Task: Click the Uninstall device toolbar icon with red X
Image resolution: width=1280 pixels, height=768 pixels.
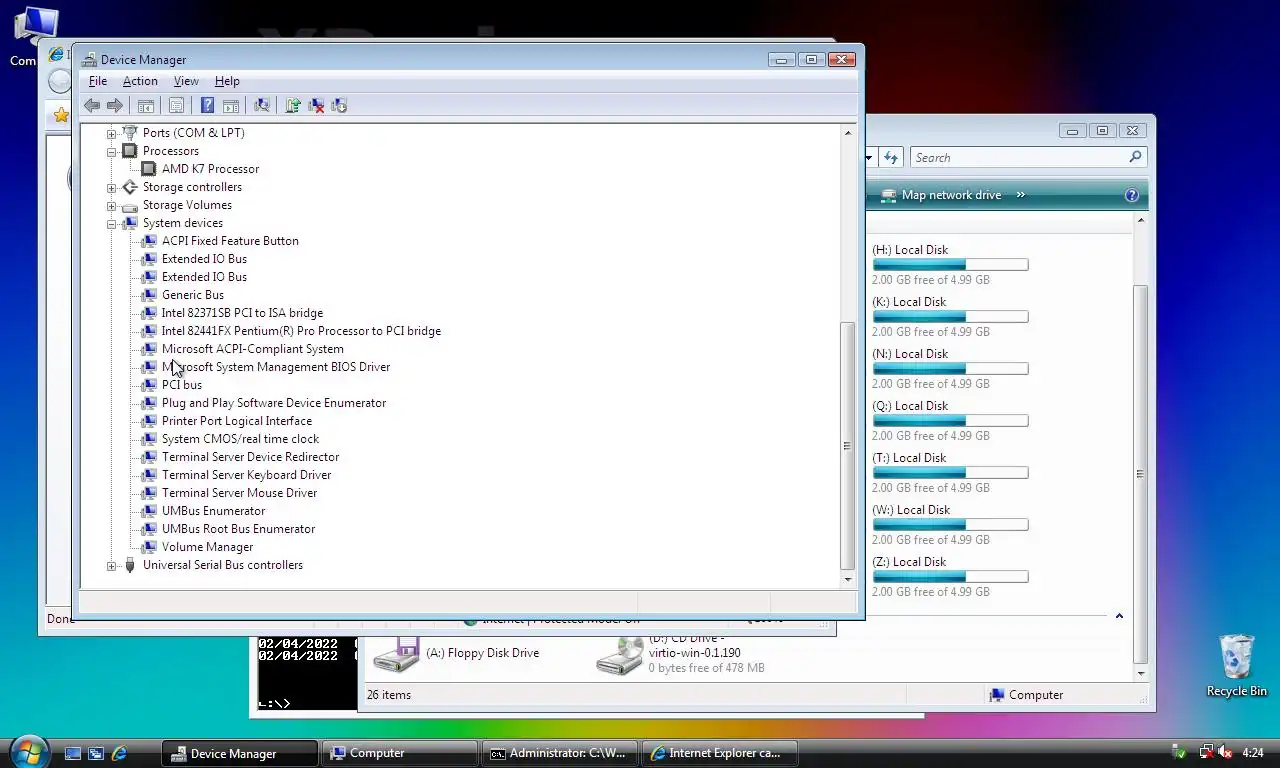Action: coord(316,105)
